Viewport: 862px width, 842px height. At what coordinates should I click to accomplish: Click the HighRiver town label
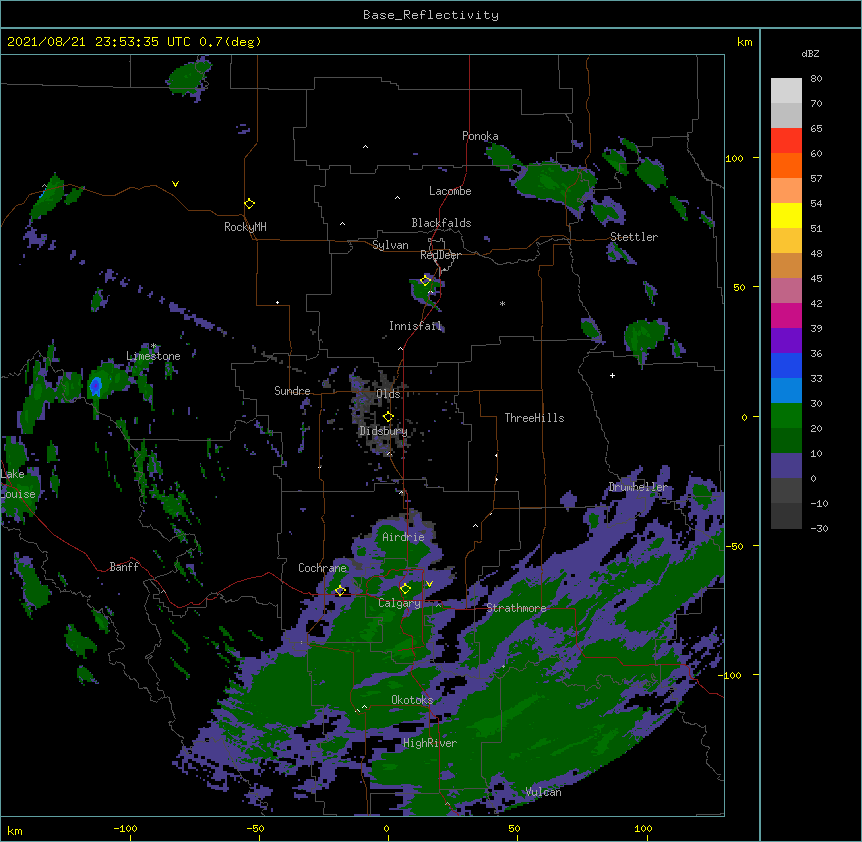pyautogui.click(x=430, y=743)
